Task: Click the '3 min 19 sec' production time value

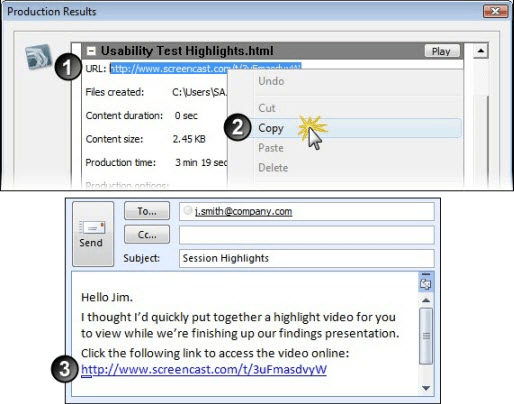Action: pyautogui.click(x=201, y=162)
